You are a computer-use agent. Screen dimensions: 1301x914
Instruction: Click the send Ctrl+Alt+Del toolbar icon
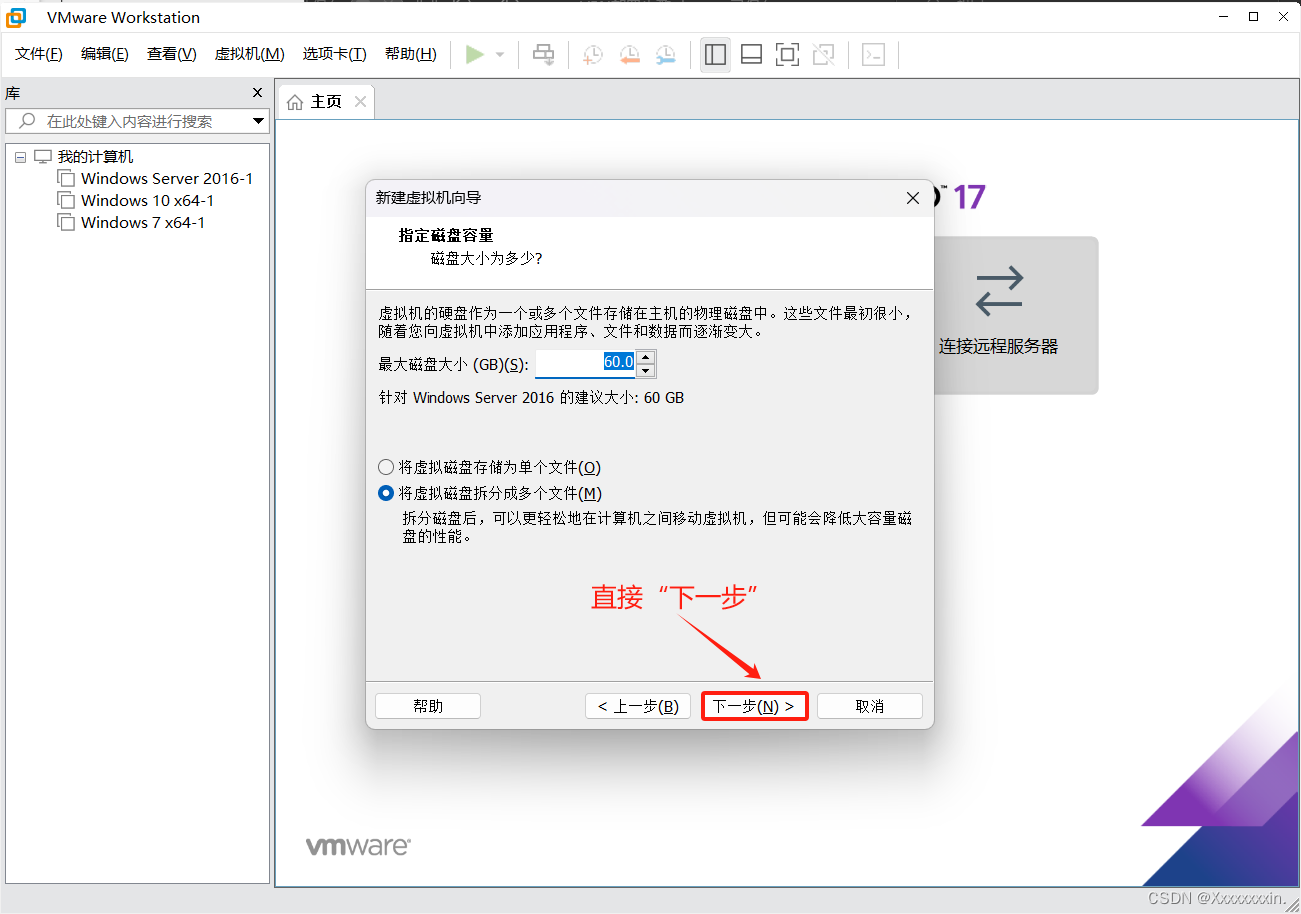[x=544, y=55]
